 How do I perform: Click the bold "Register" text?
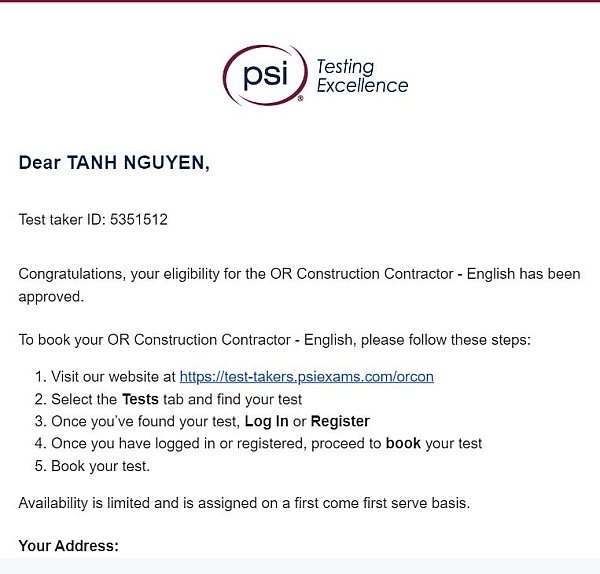340,421
